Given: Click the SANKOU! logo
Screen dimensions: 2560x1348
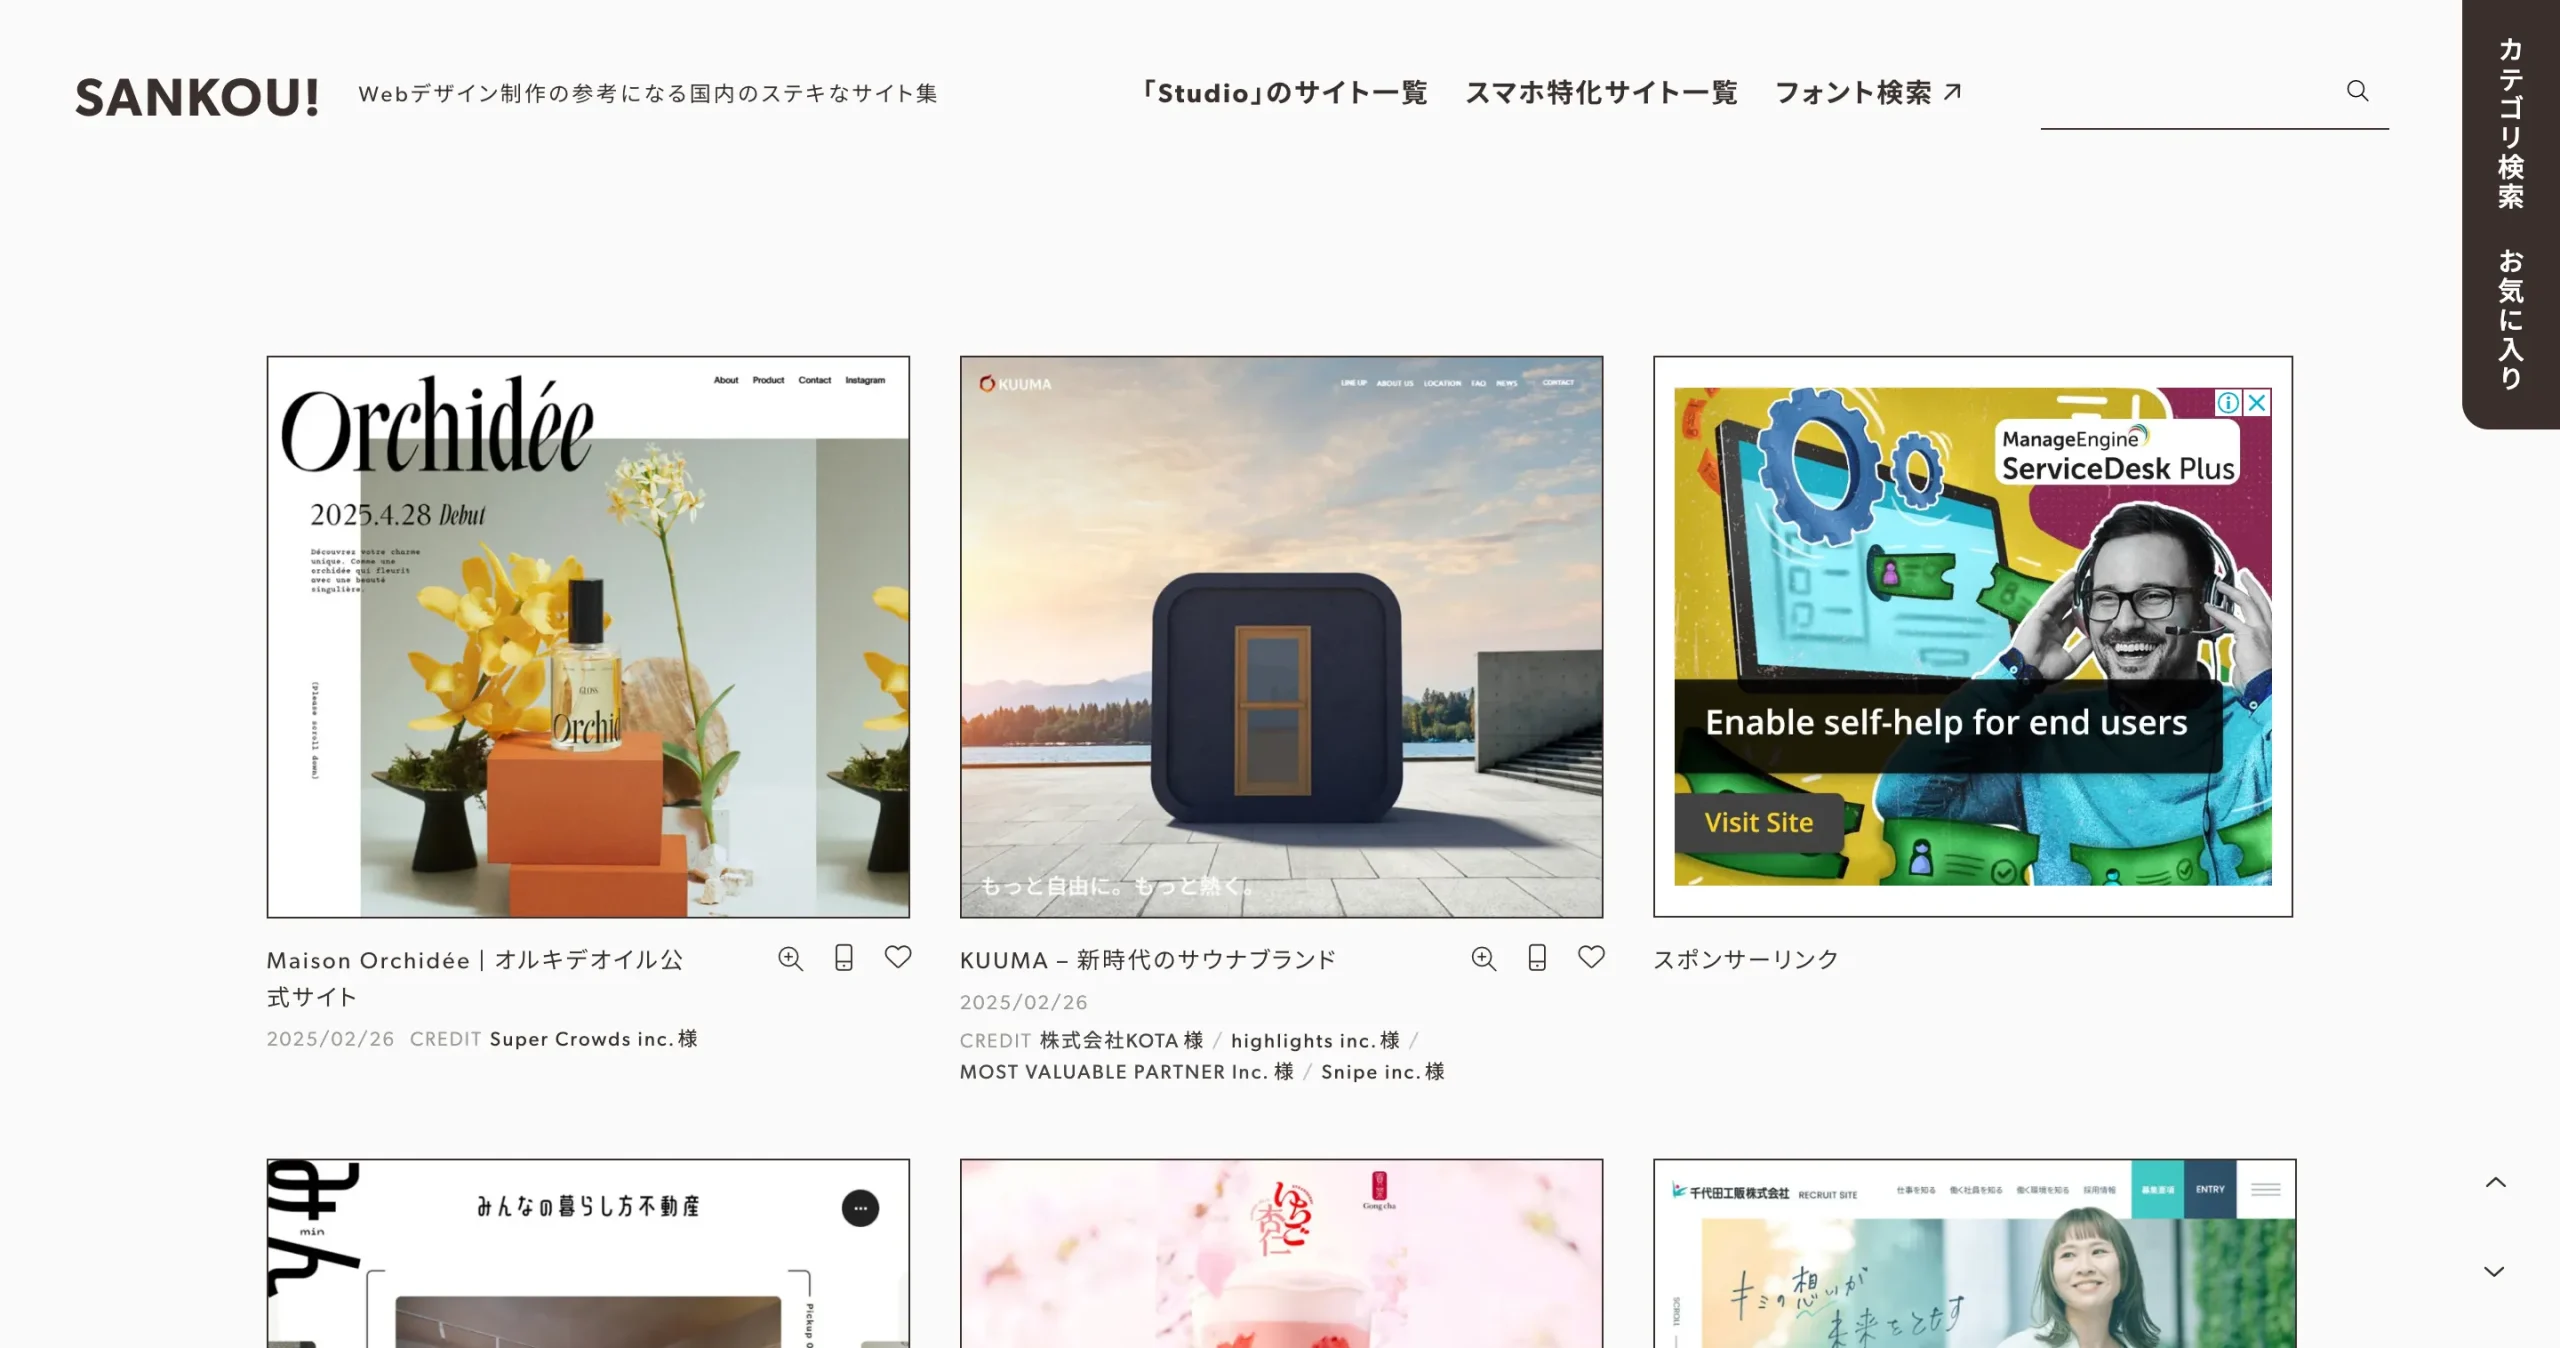Looking at the screenshot, I should click(x=197, y=96).
